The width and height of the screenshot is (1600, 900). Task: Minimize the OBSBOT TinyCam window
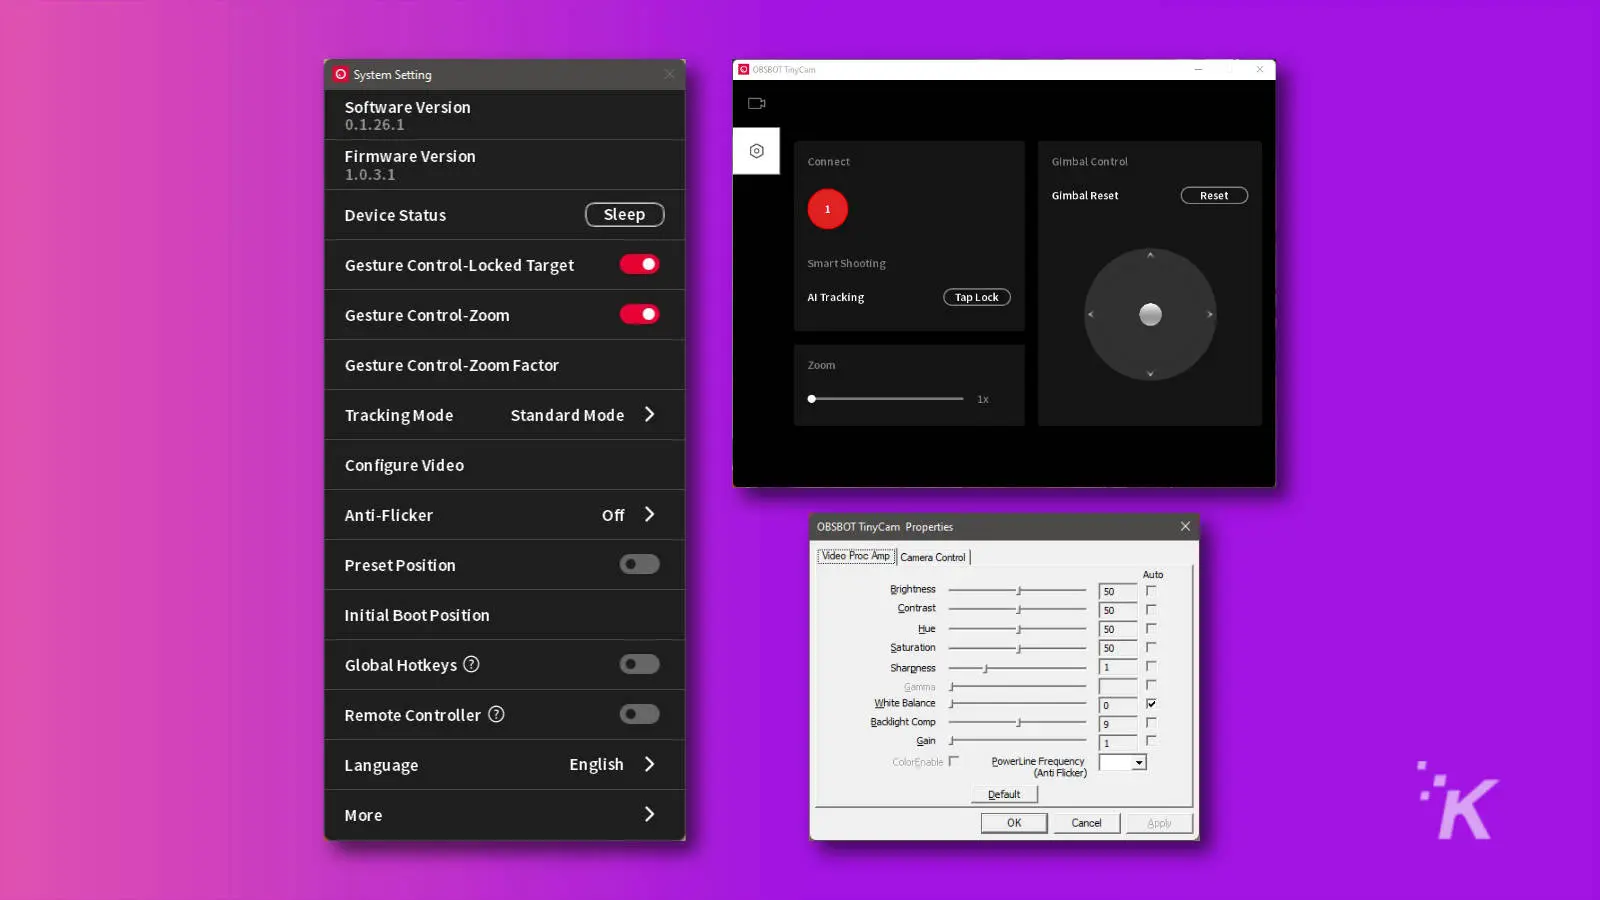click(x=1198, y=69)
